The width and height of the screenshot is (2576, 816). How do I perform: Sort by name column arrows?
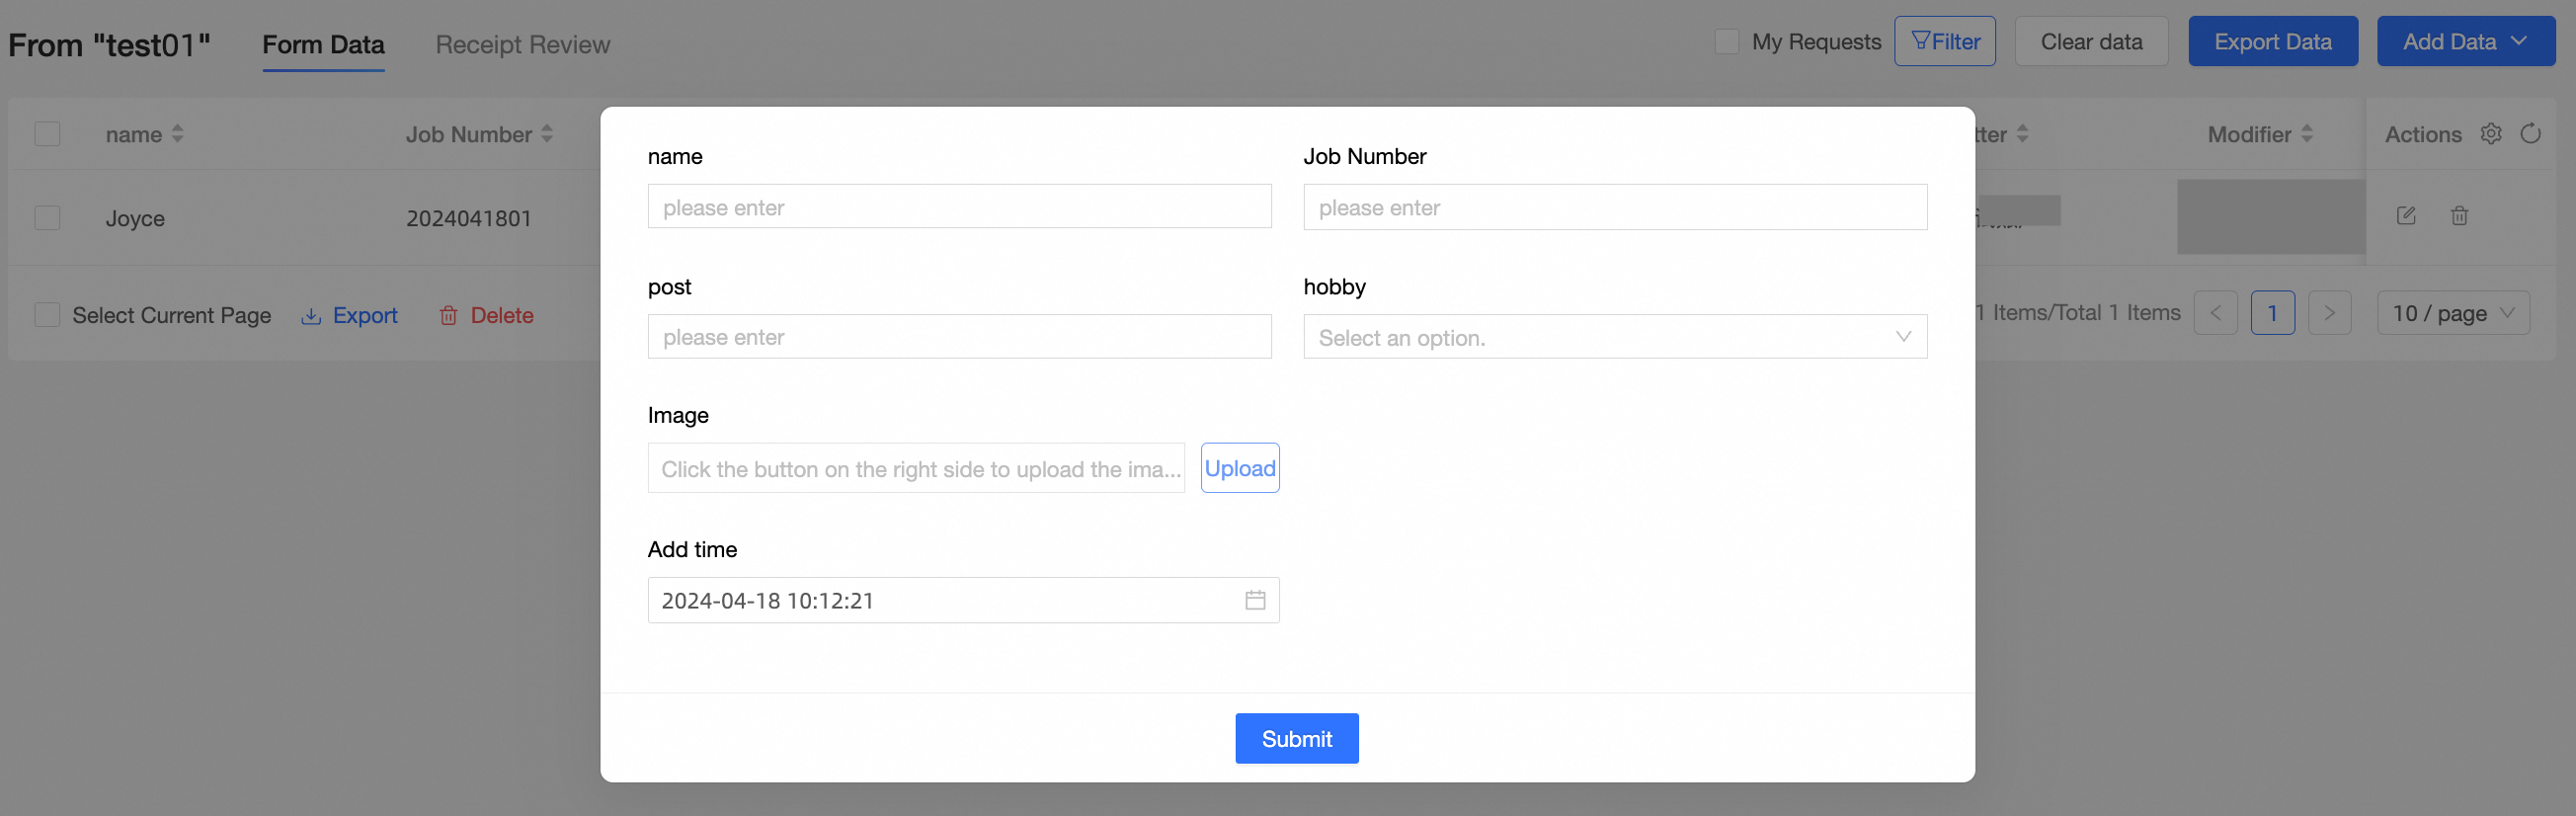(177, 134)
